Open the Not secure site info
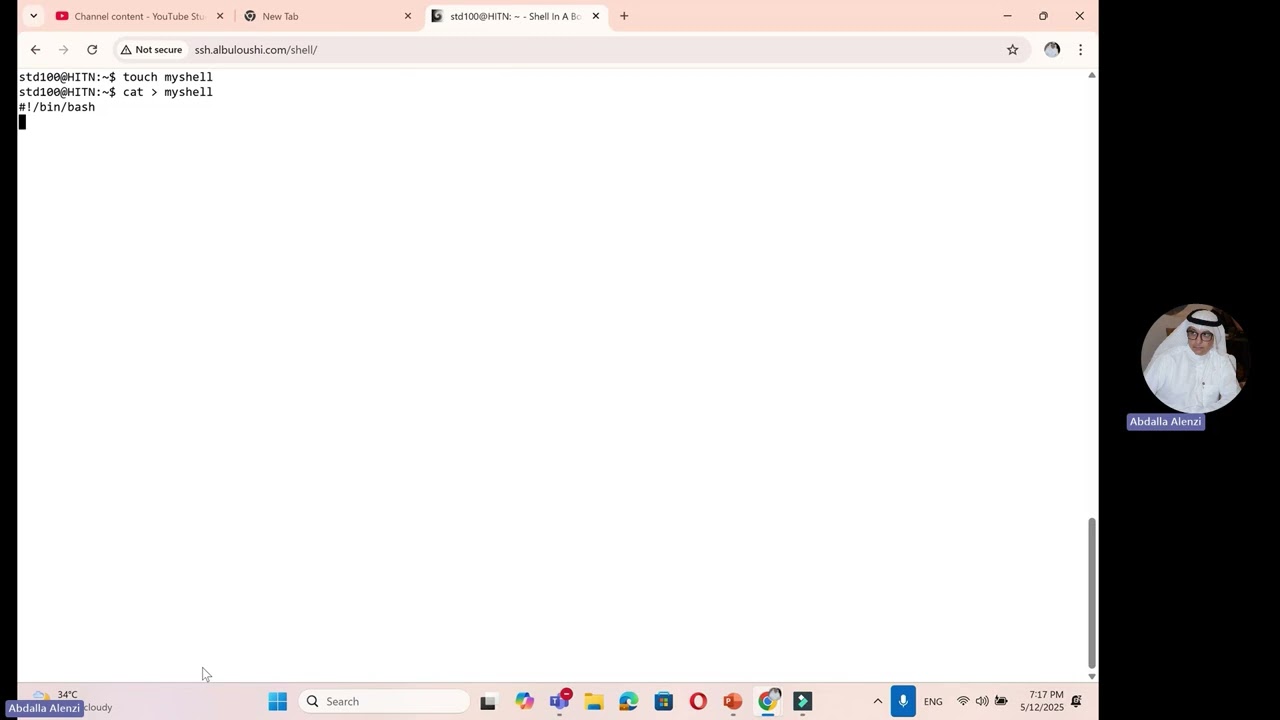The image size is (1280, 720). point(151,49)
